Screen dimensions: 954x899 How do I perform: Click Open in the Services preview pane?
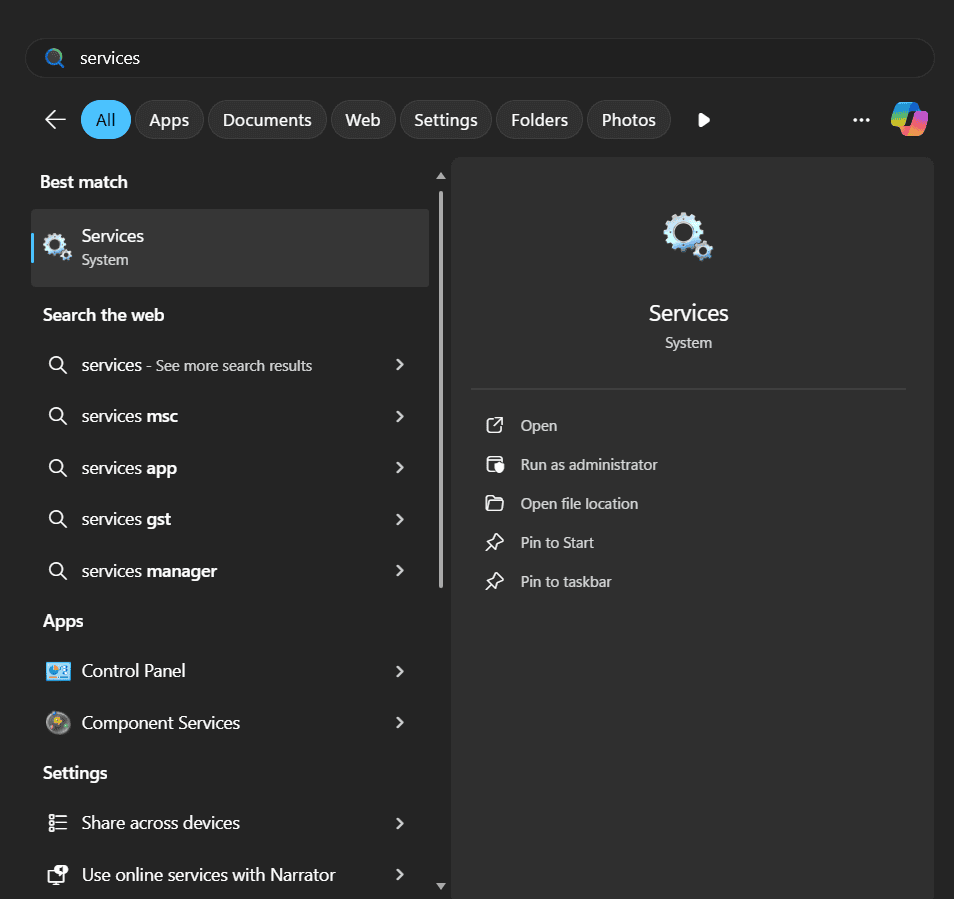coord(538,426)
